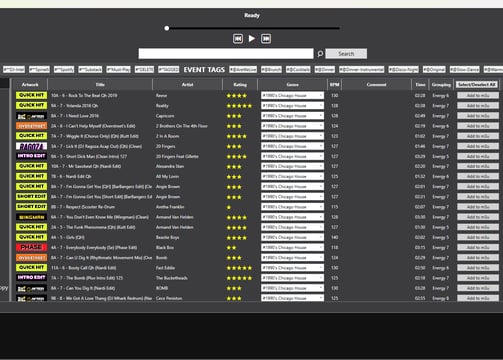Sort by the Grouping column header
This screenshot has height=360, width=503.
point(441,85)
